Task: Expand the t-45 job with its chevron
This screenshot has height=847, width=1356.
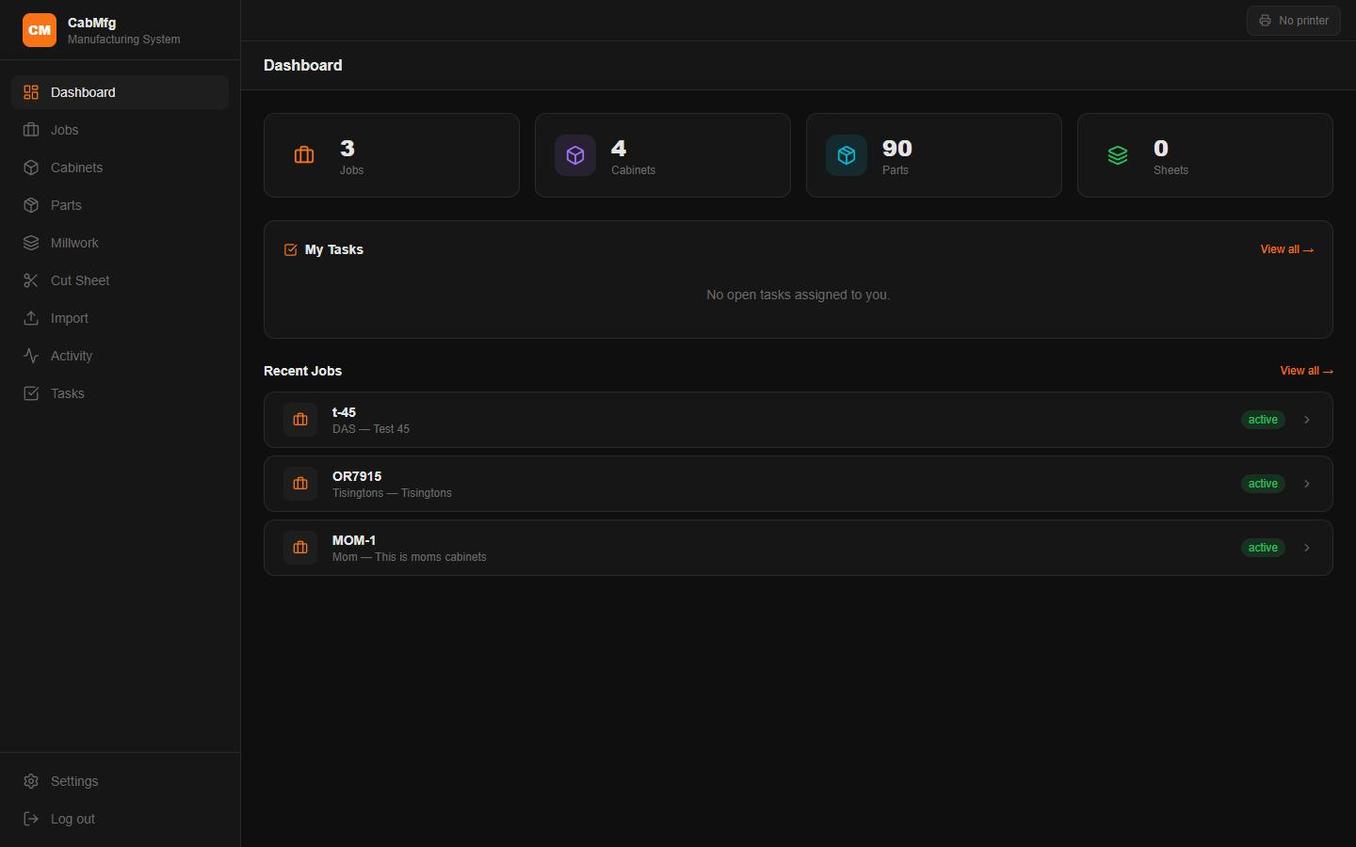Action: [1307, 419]
